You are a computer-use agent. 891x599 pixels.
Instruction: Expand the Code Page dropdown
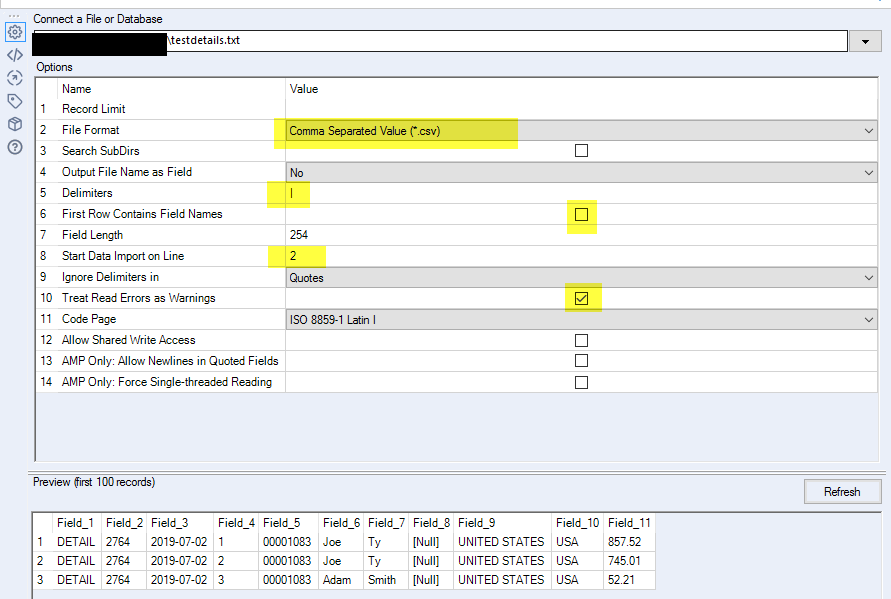click(x=581, y=319)
